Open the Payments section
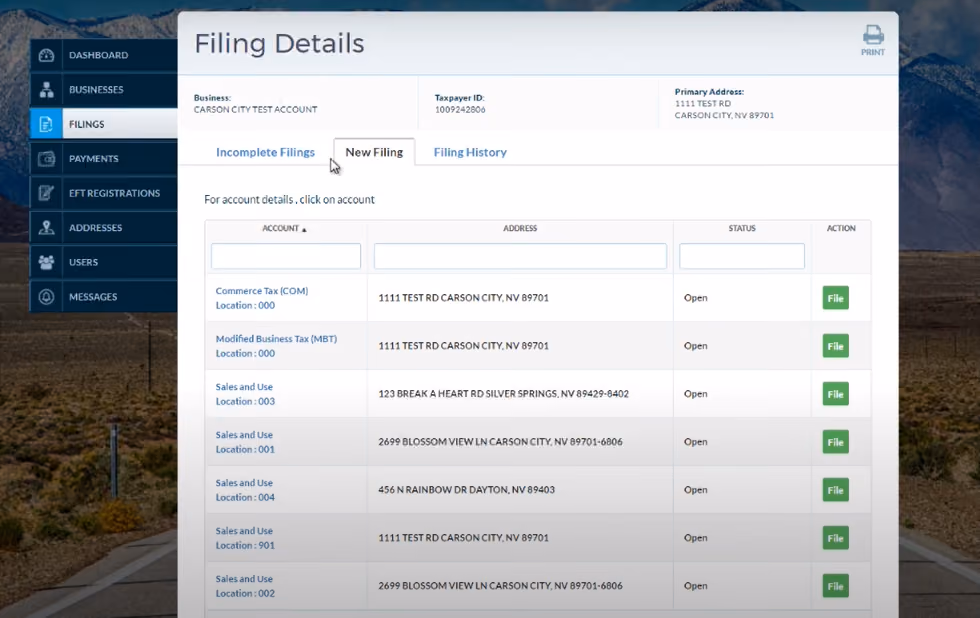Viewport: 980px width, 618px height. point(104,159)
